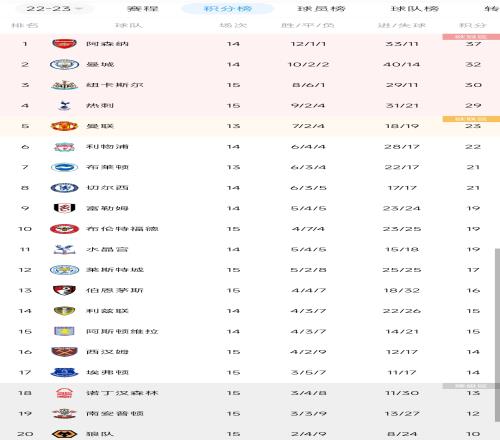Click the 积分 points column header
The height and width of the screenshot is (440, 500).
473,25
